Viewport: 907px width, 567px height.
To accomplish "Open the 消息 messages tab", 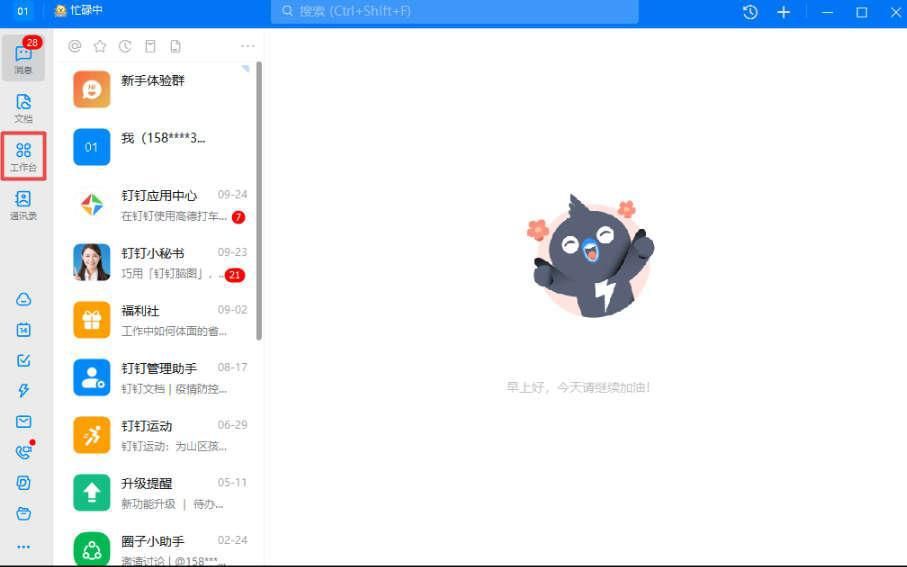I will click(x=23, y=58).
